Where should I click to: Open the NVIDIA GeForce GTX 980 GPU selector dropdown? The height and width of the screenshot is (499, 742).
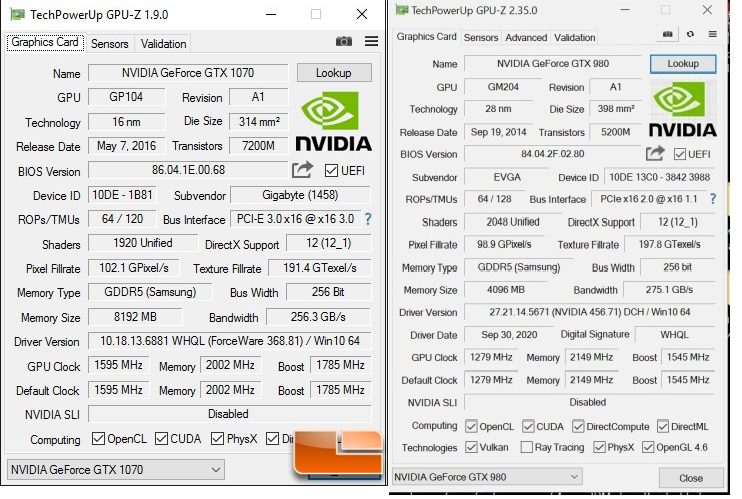[x=487, y=477]
